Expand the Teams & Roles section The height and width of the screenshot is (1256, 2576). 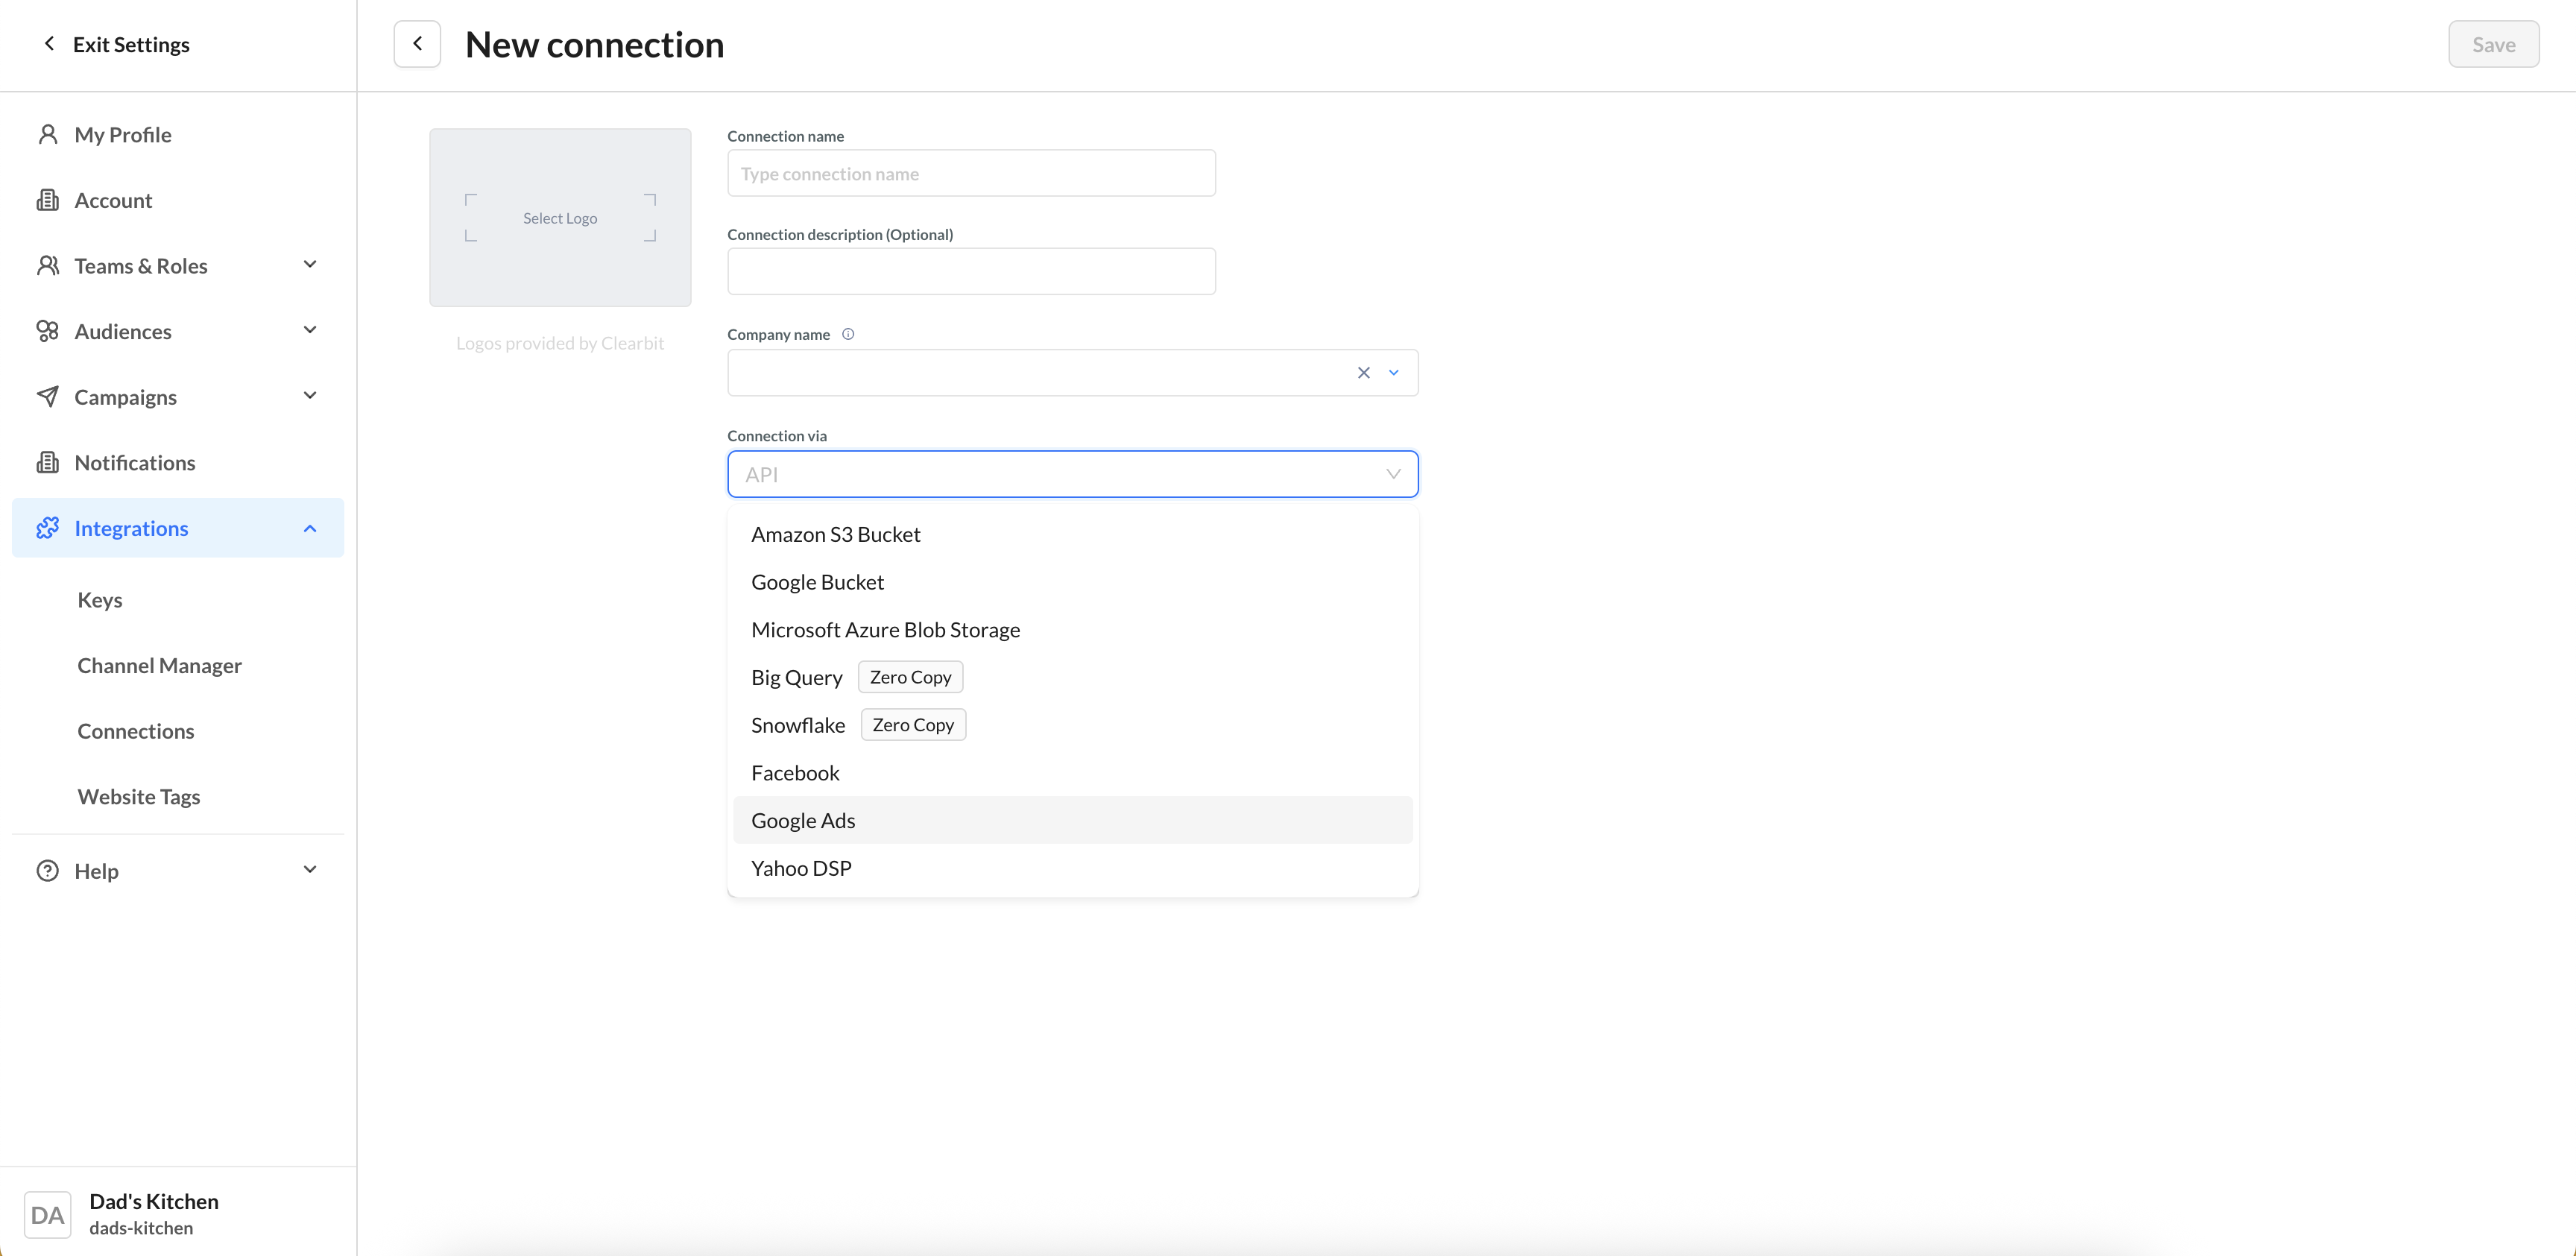click(310, 265)
